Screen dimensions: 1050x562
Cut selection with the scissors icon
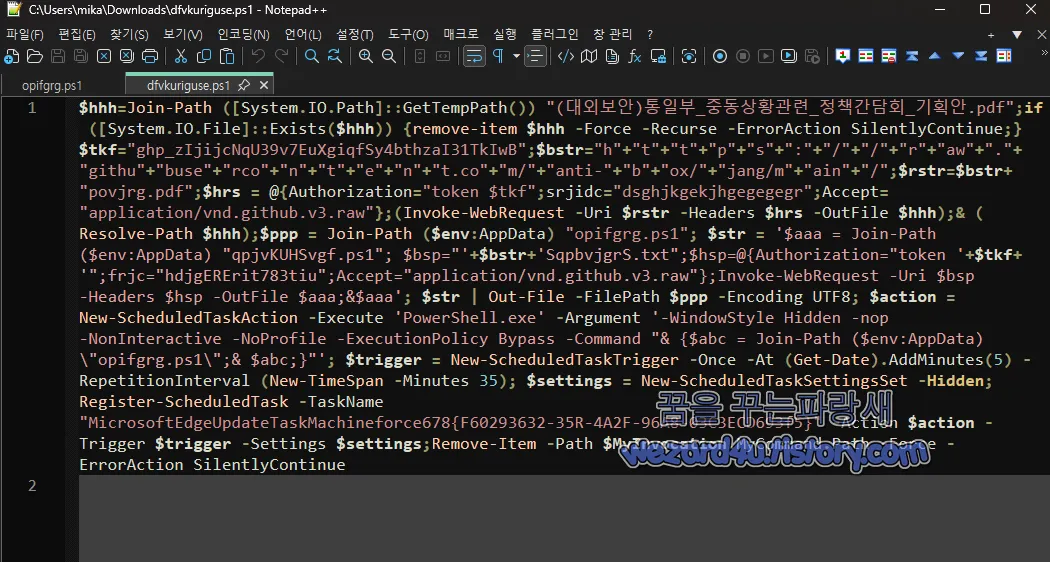(181, 56)
